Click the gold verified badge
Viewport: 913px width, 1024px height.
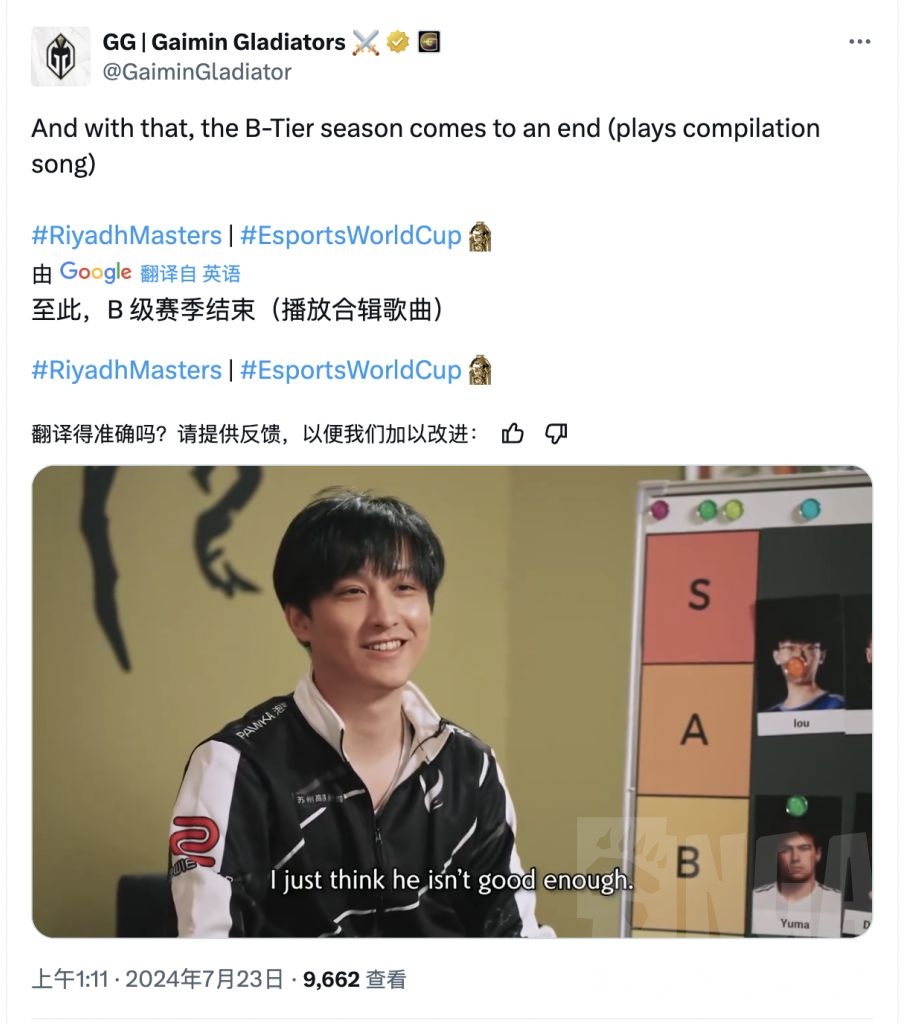pos(398,42)
